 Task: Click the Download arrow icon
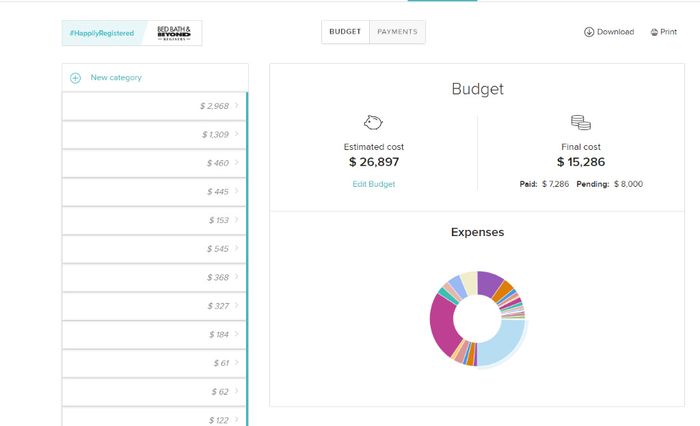coord(589,32)
